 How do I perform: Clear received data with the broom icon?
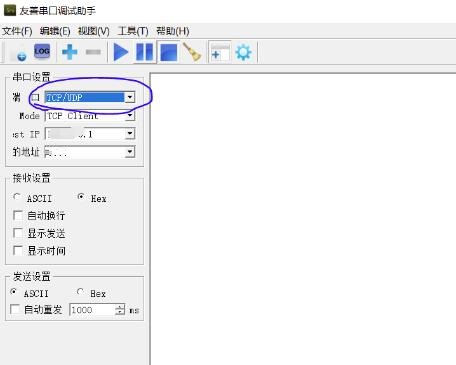pos(192,52)
